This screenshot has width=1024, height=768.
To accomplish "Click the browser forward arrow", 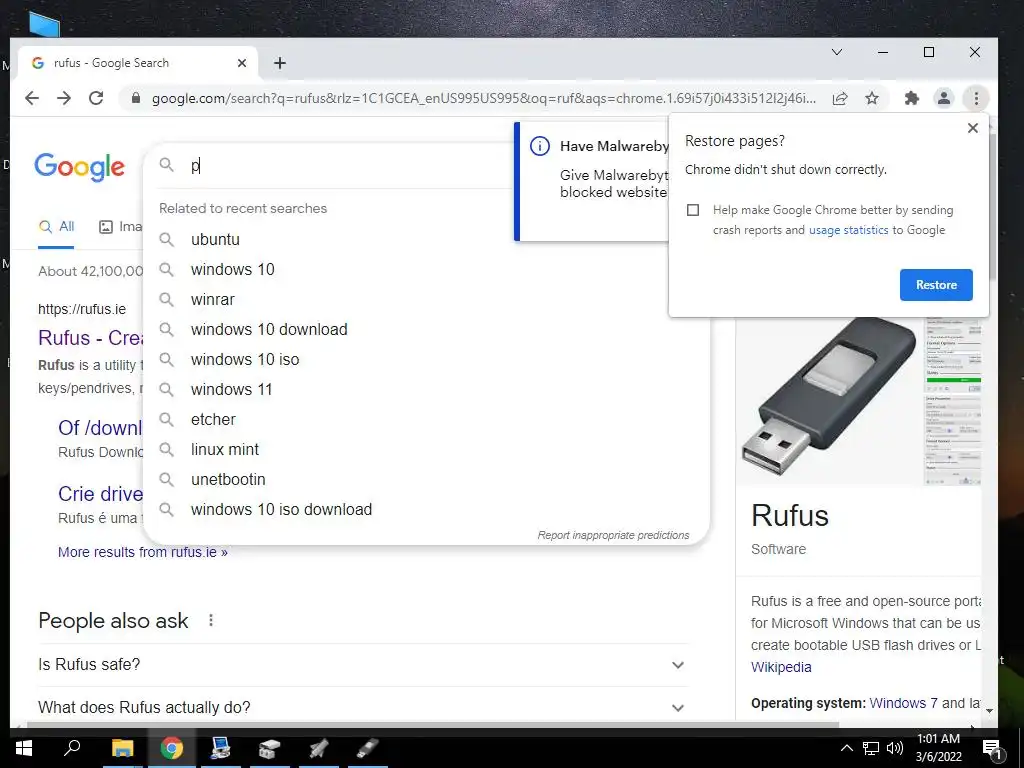I will click(x=64, y=99).
